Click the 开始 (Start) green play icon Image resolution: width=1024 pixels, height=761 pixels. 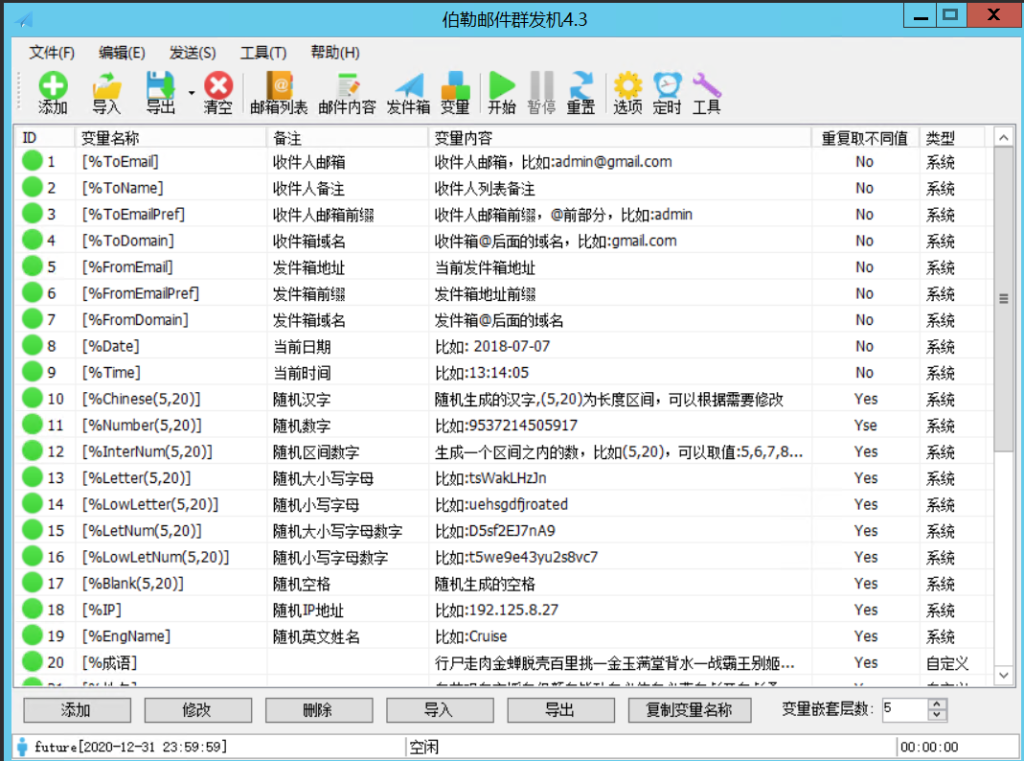tap(502, 93)
